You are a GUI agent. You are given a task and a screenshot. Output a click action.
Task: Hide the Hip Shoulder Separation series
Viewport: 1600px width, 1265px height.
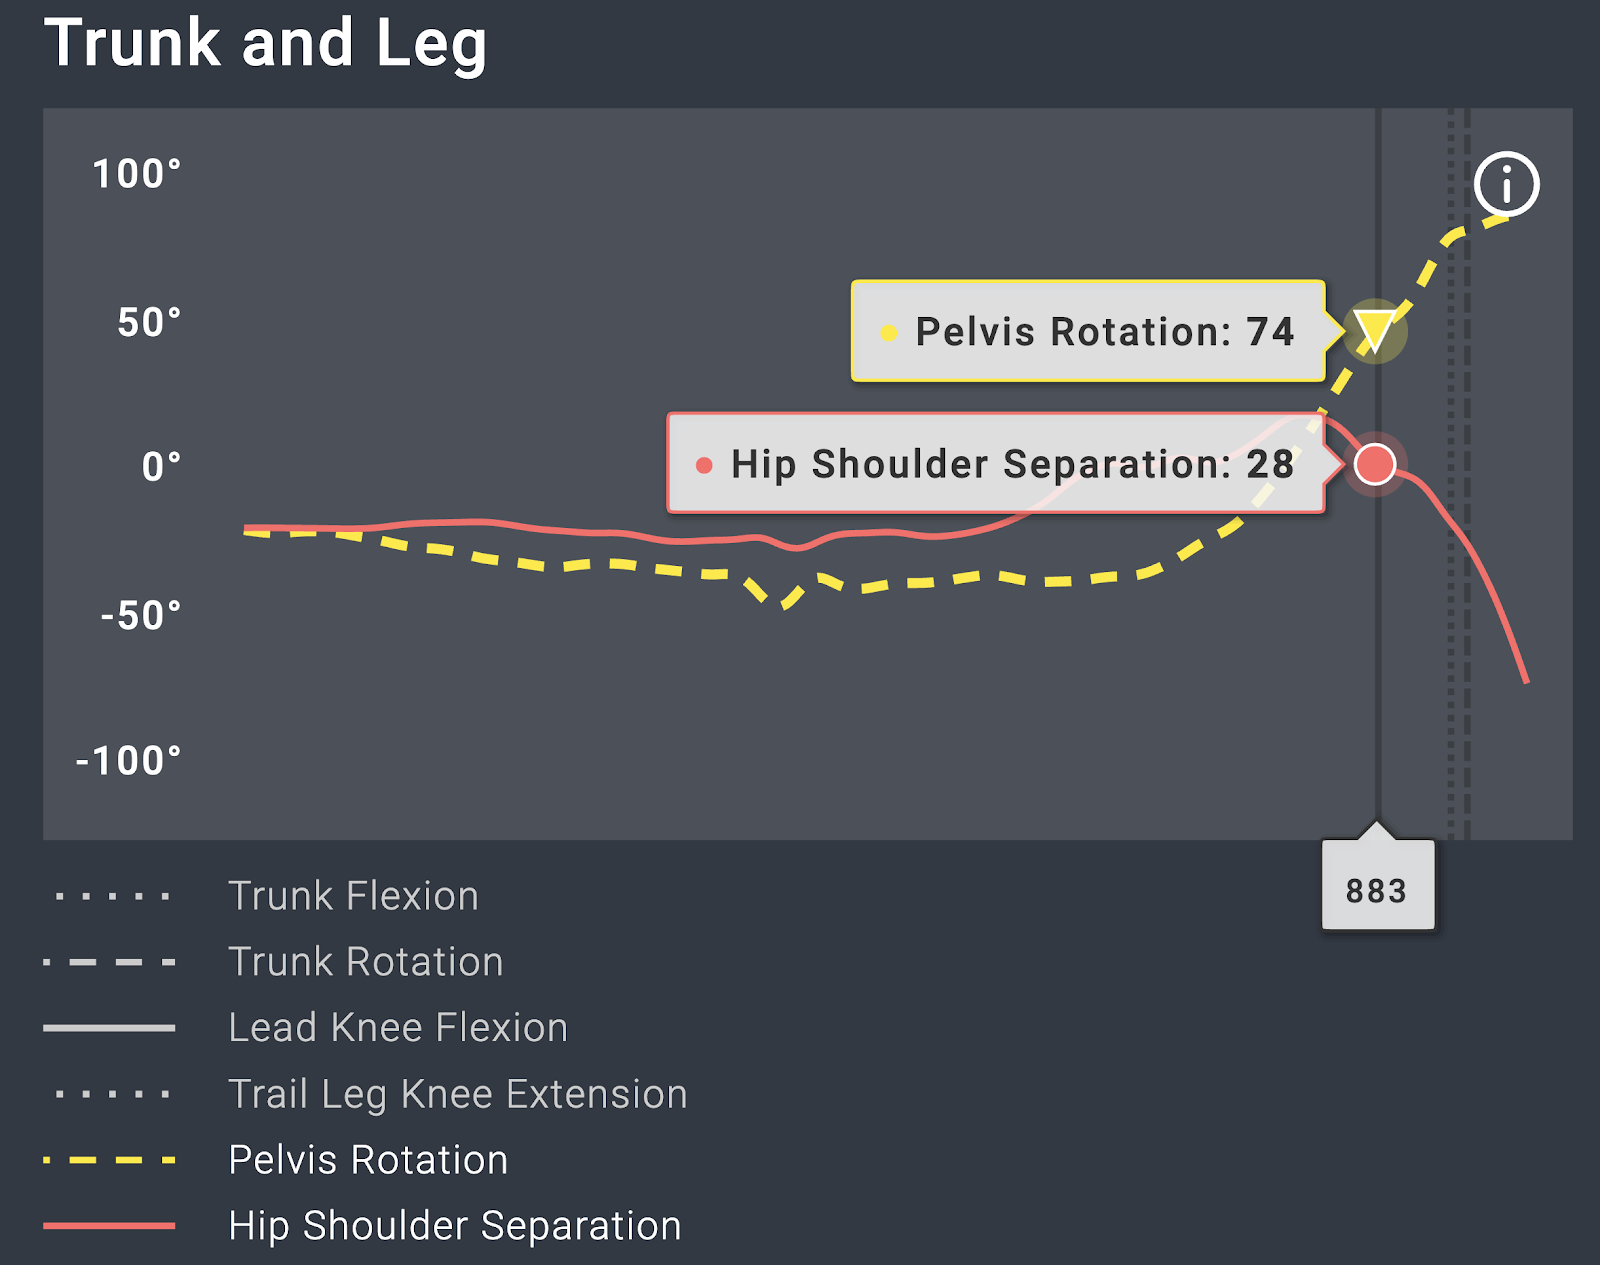tap(454, 1226)
